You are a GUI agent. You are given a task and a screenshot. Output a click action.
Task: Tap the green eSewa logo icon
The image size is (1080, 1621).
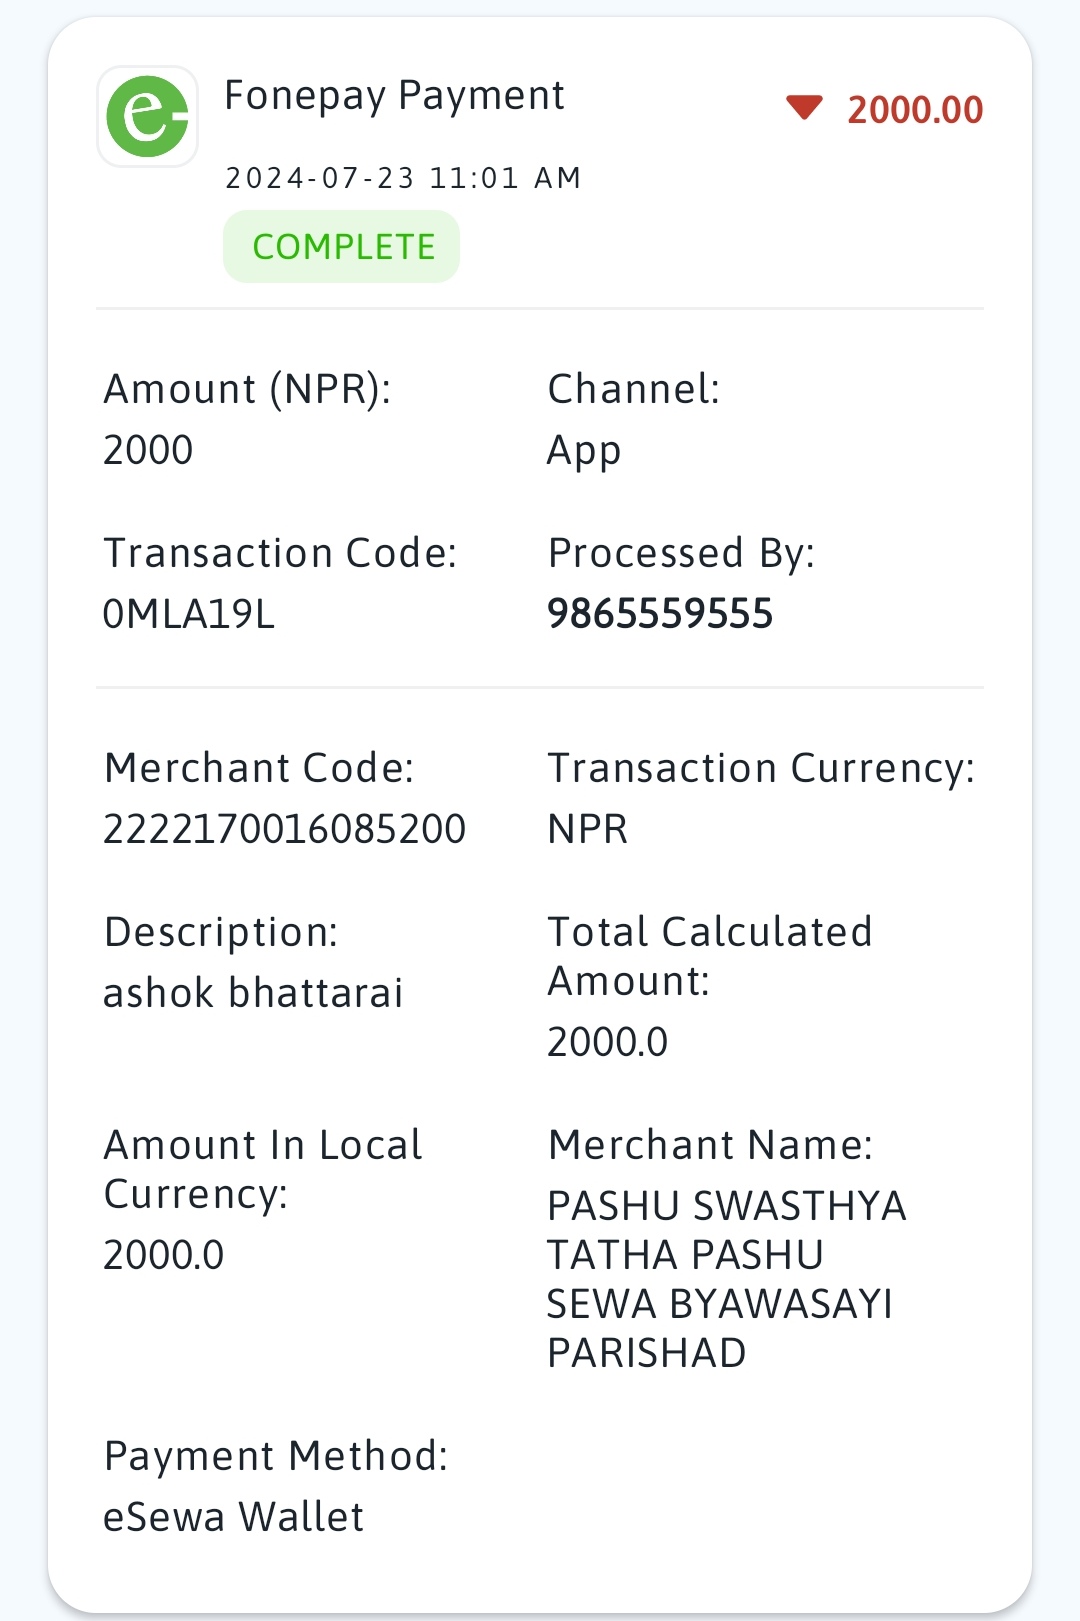[x=148, y=116]
